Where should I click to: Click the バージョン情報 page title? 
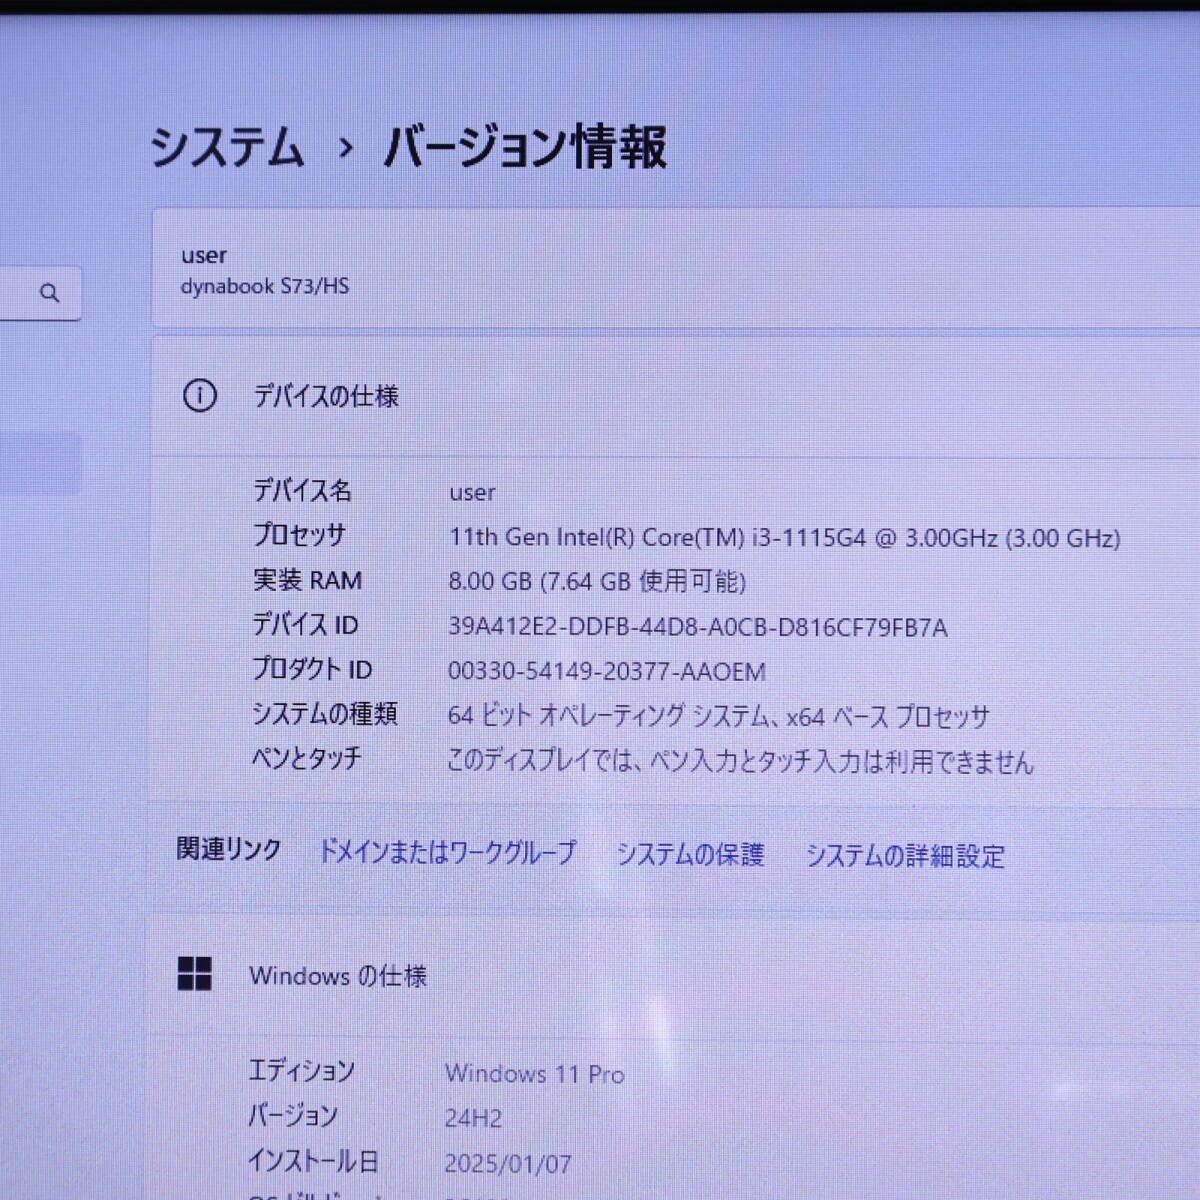[x=525, y=147]
